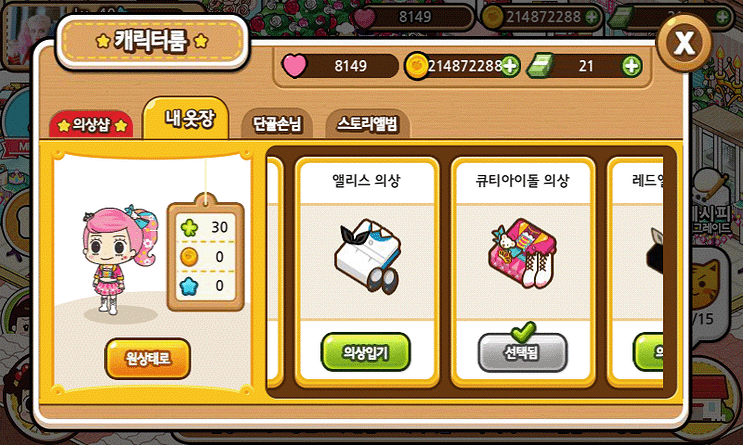
Task: Close the 캐릭터룸 window with the X button
Action: (684, 44)
